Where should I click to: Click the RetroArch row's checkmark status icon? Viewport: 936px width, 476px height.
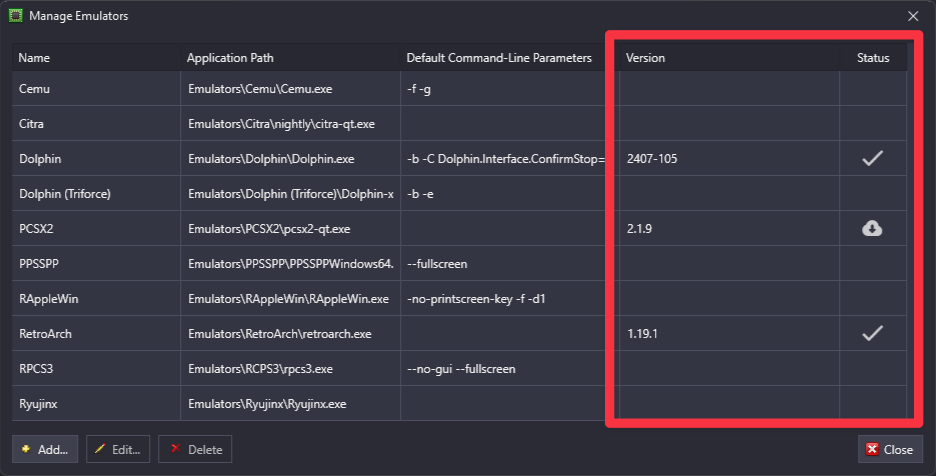click(872, 333)
